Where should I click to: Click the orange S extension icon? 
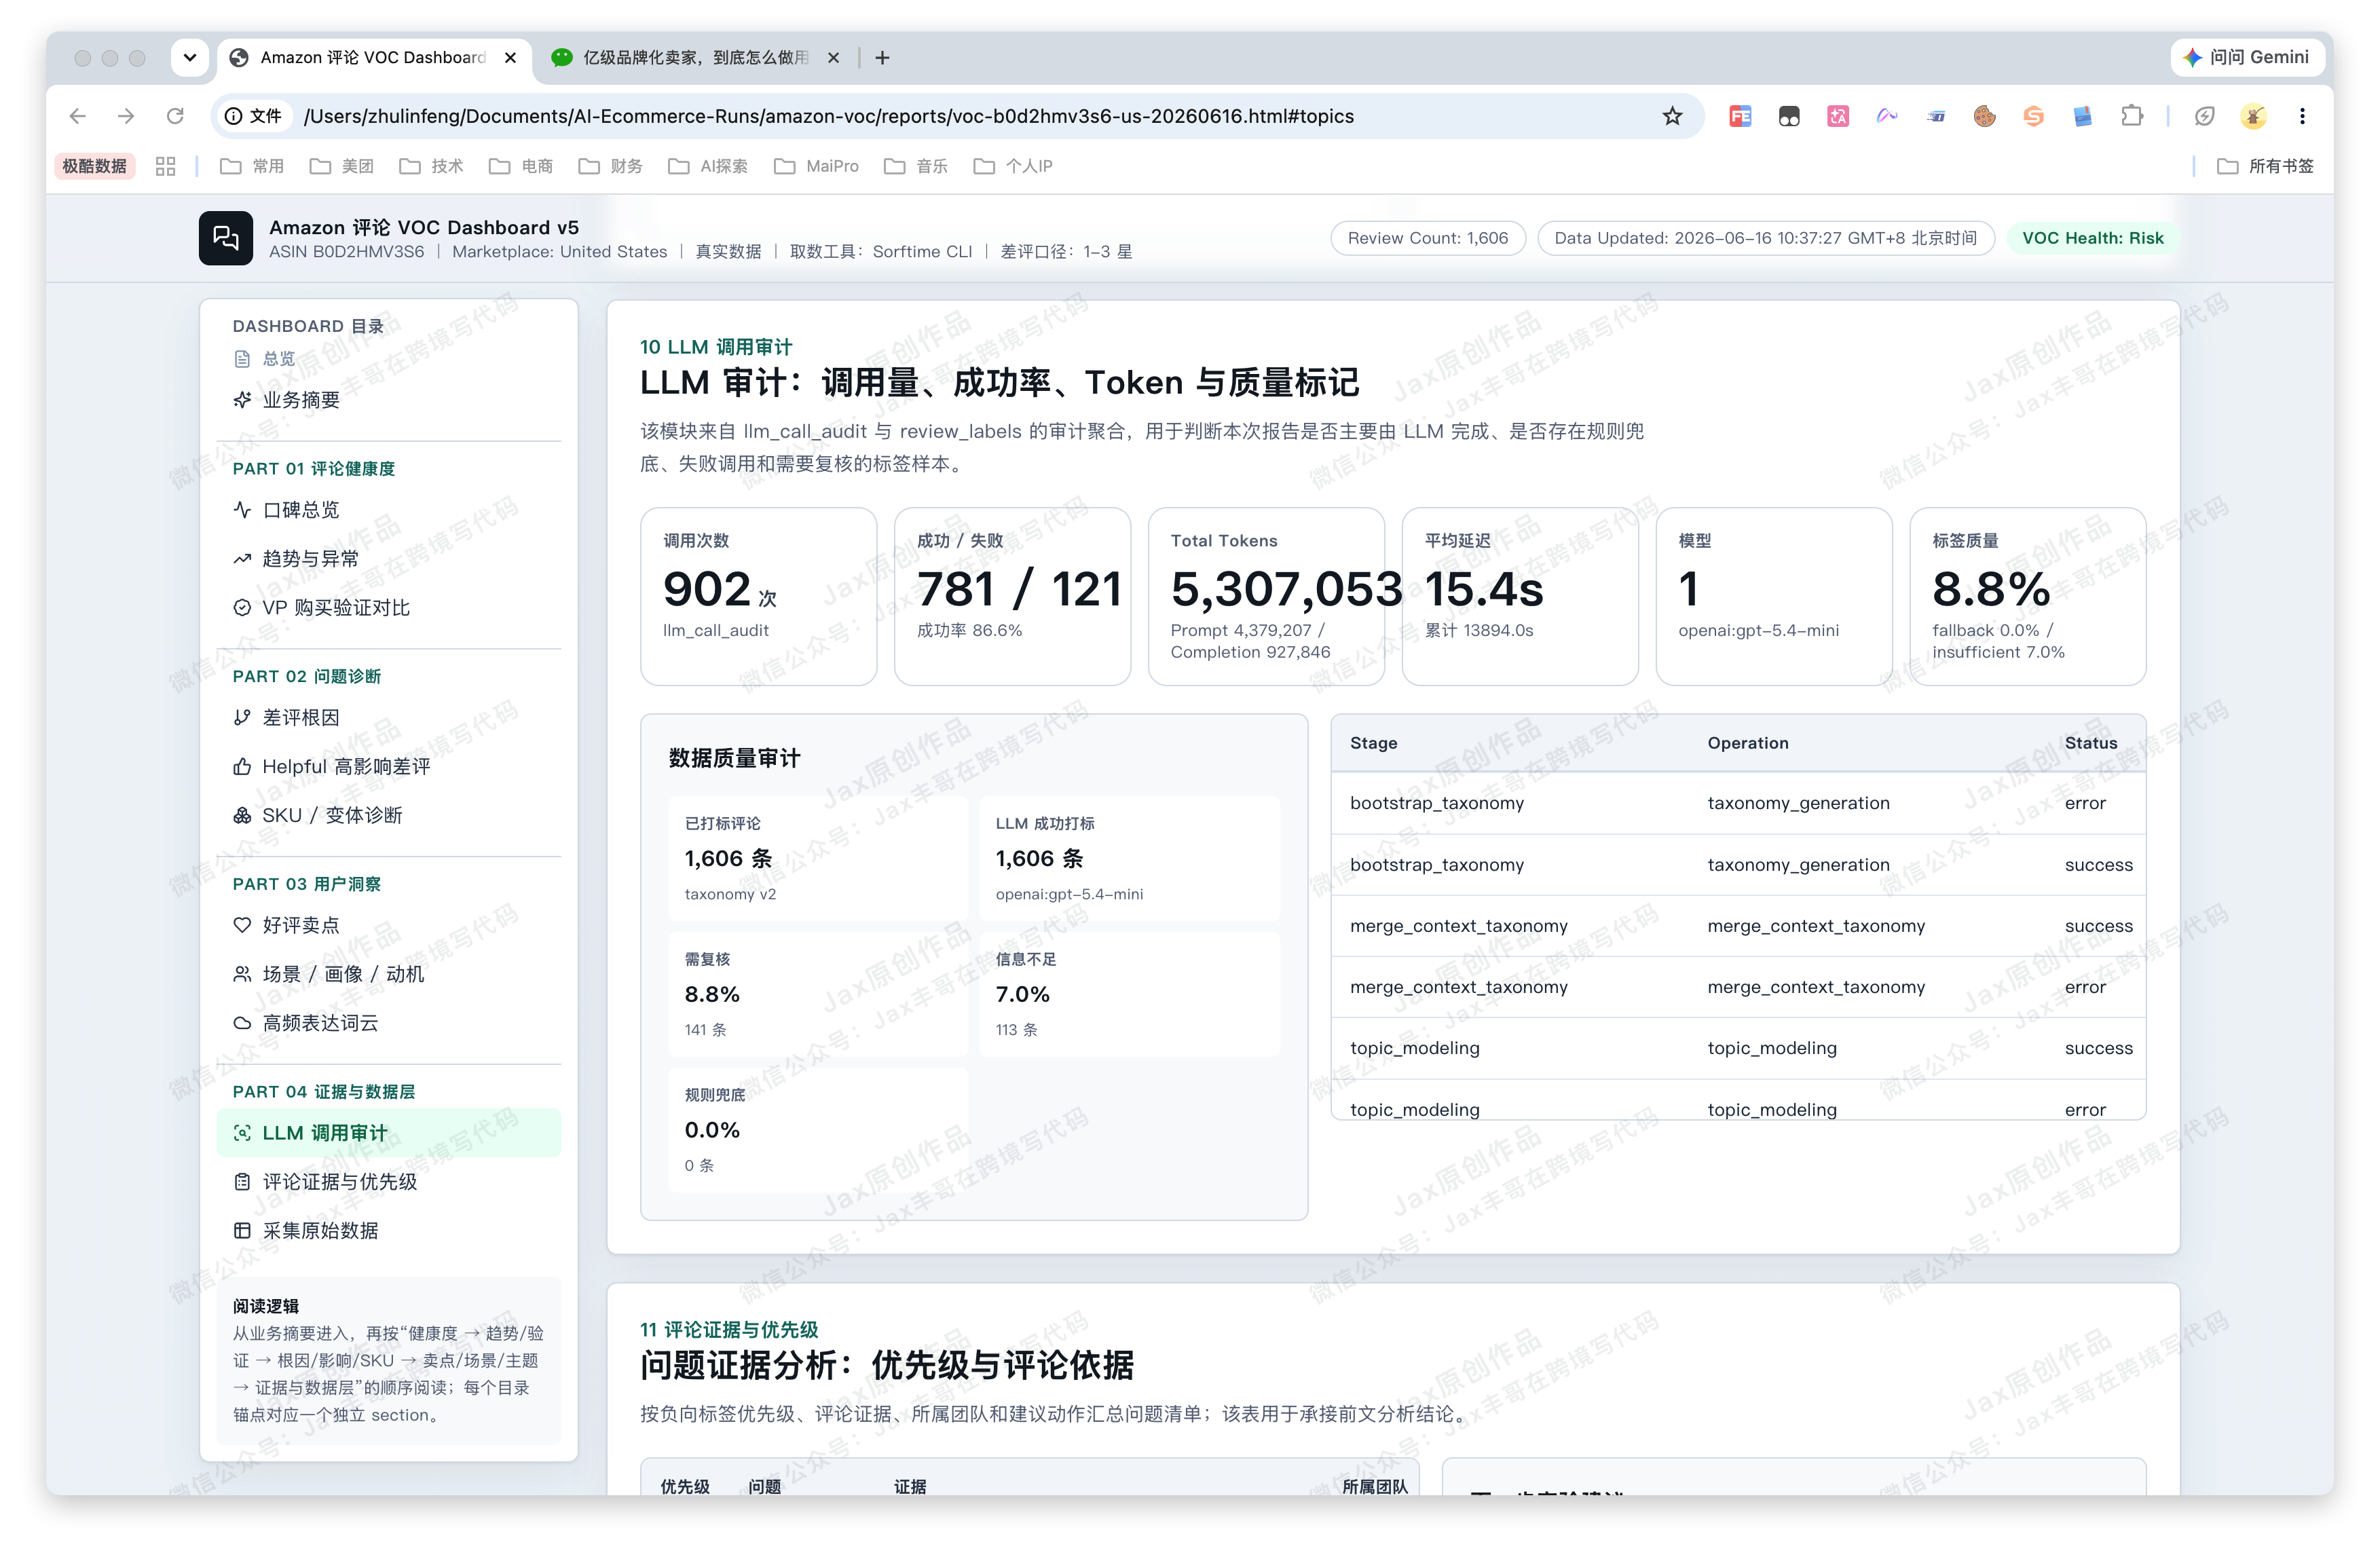click(x=2034, y=116)
